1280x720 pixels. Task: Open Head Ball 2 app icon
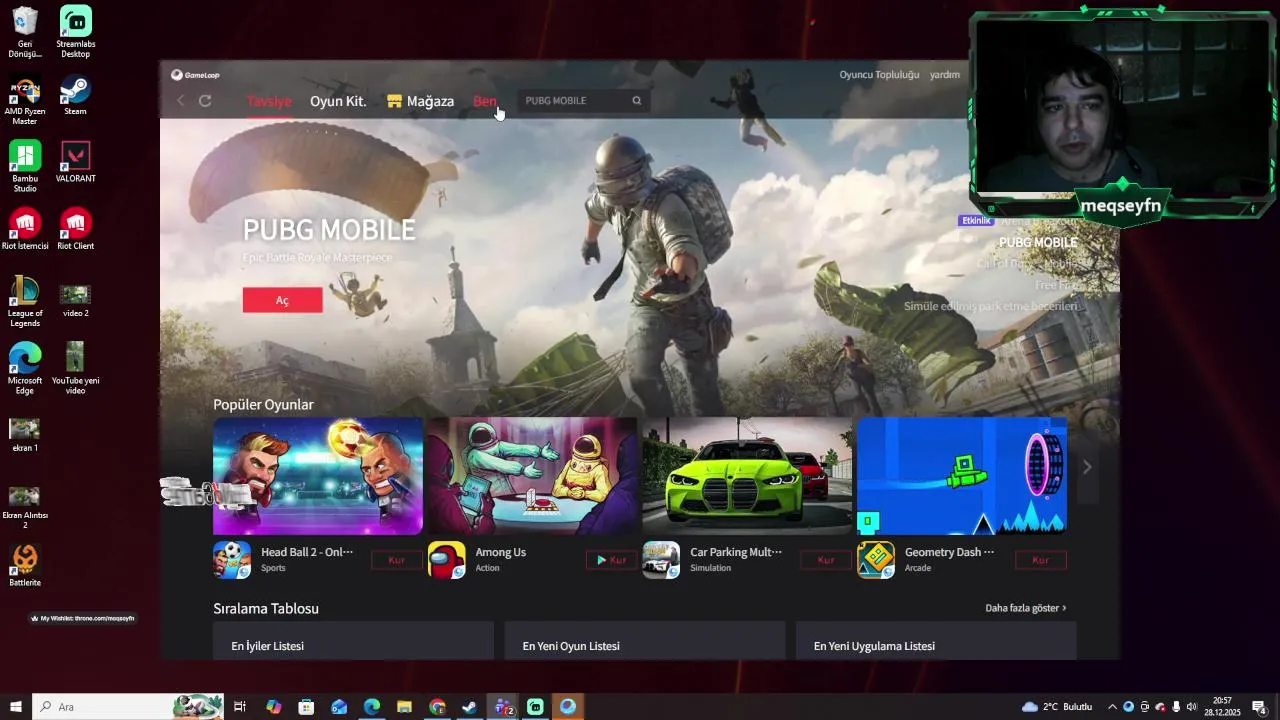tap(232, 560)
